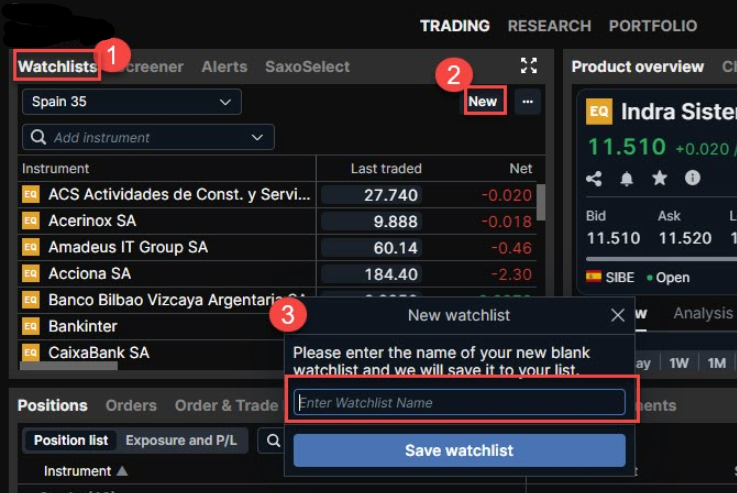Expand the Add instrument dropdown

tap(257, 137)
